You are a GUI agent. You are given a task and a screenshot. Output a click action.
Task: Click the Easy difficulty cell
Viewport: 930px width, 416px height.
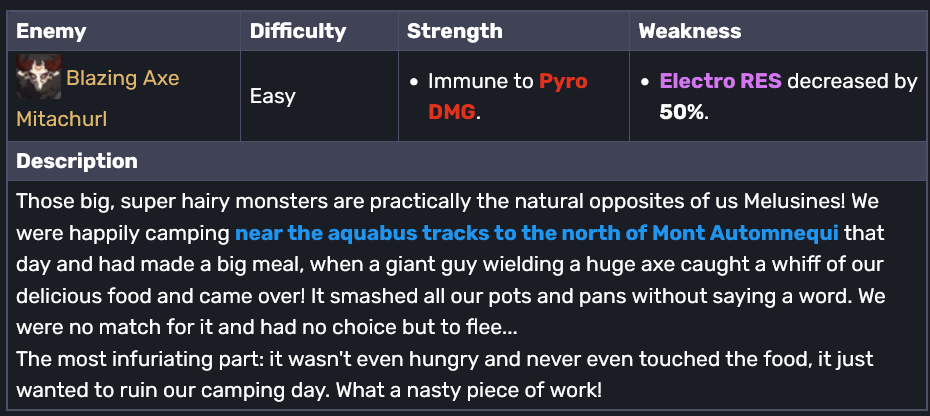pos(272,97)
